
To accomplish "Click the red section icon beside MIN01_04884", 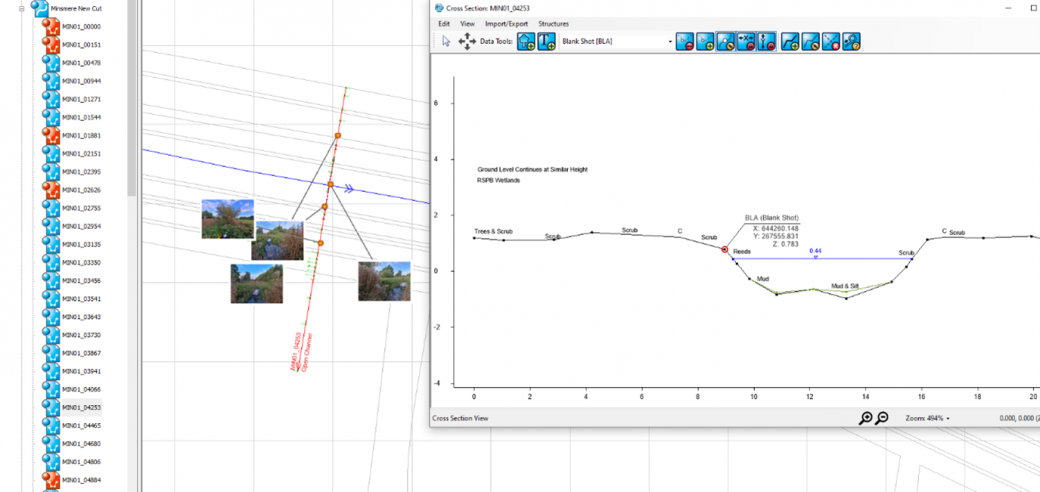I will pyautogui.click(x=51, y=479).
